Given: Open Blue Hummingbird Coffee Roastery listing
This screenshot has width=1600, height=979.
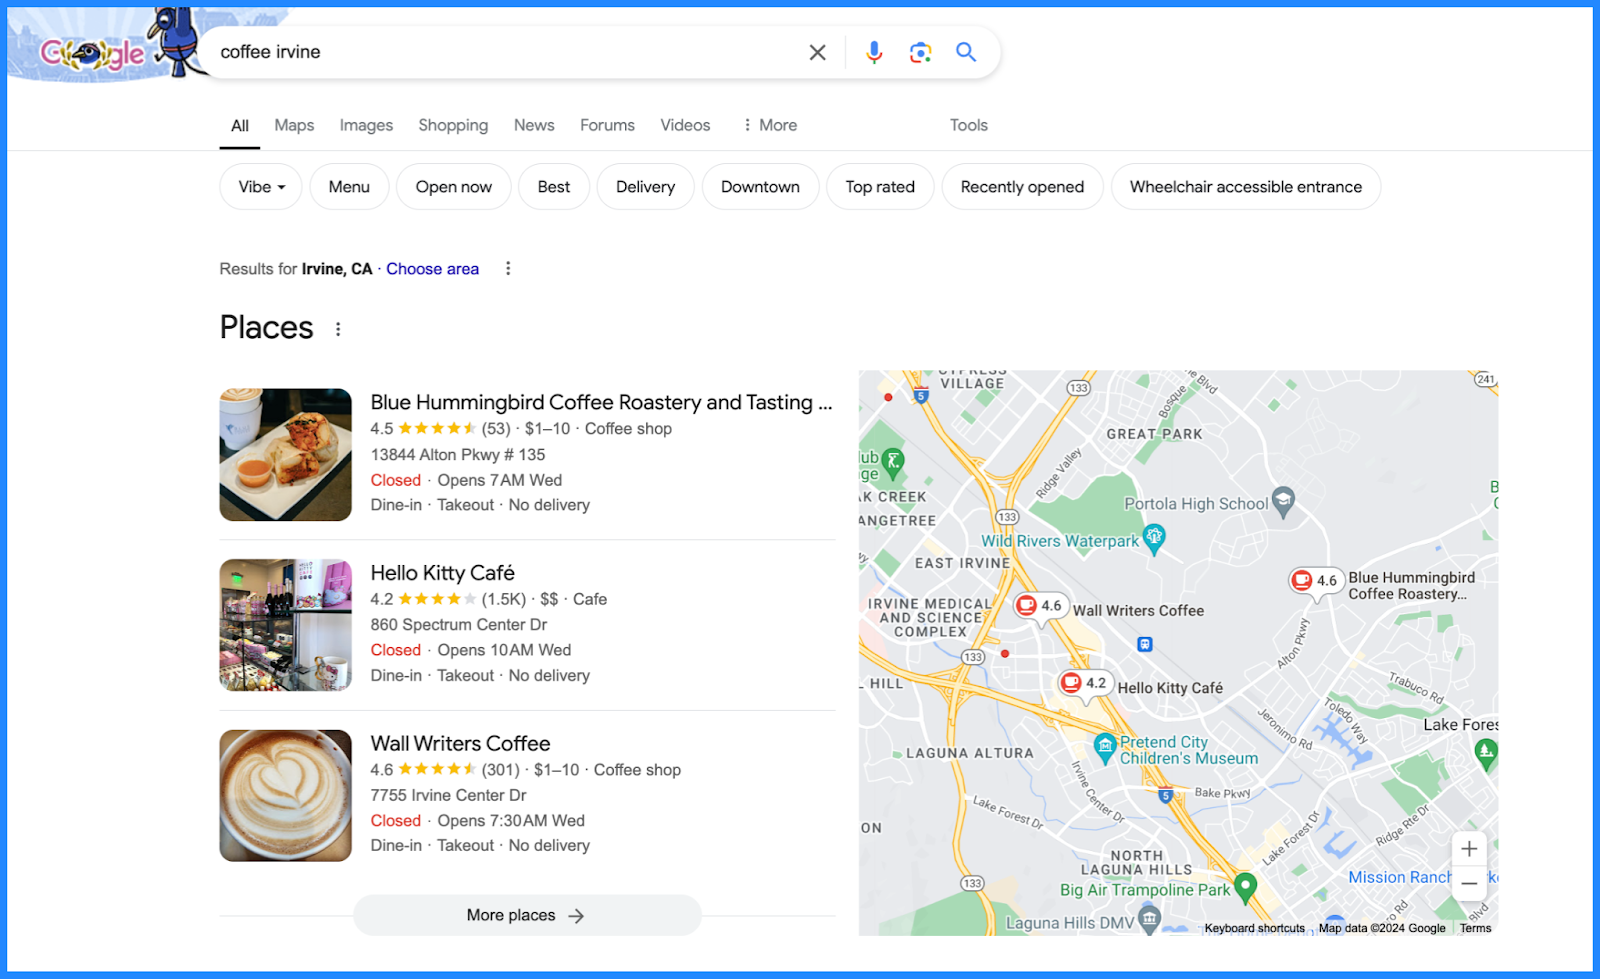Looking at the screenshot, I should point(601,402).
